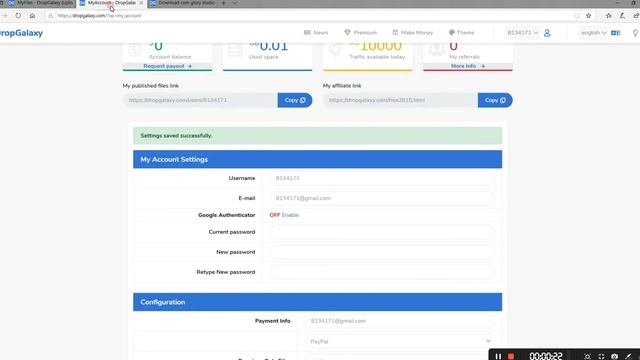640x360 pixels.
Task: Click the site lock icon in address bar
Action: (x=51, y=16)
